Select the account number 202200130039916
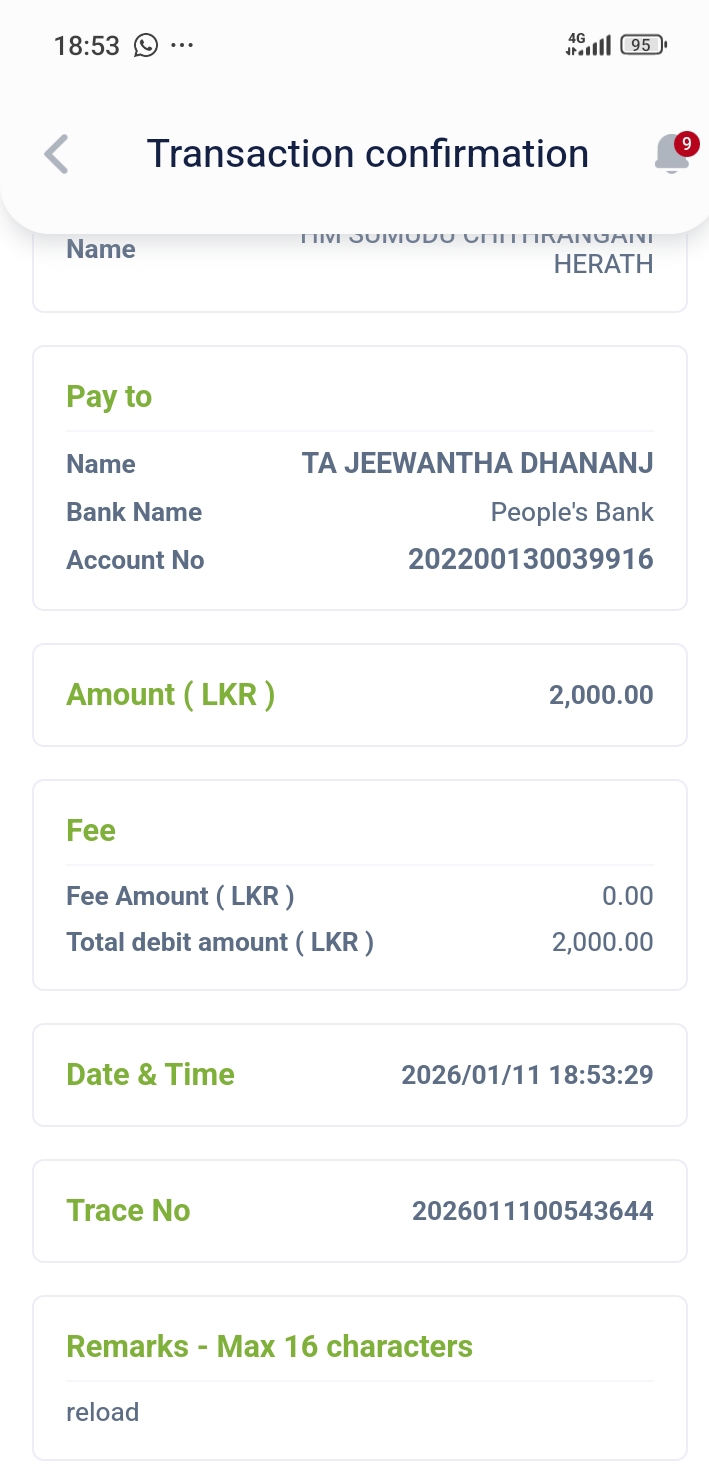Viewport: 709px width, 1476px height. (x=530, y=560)
